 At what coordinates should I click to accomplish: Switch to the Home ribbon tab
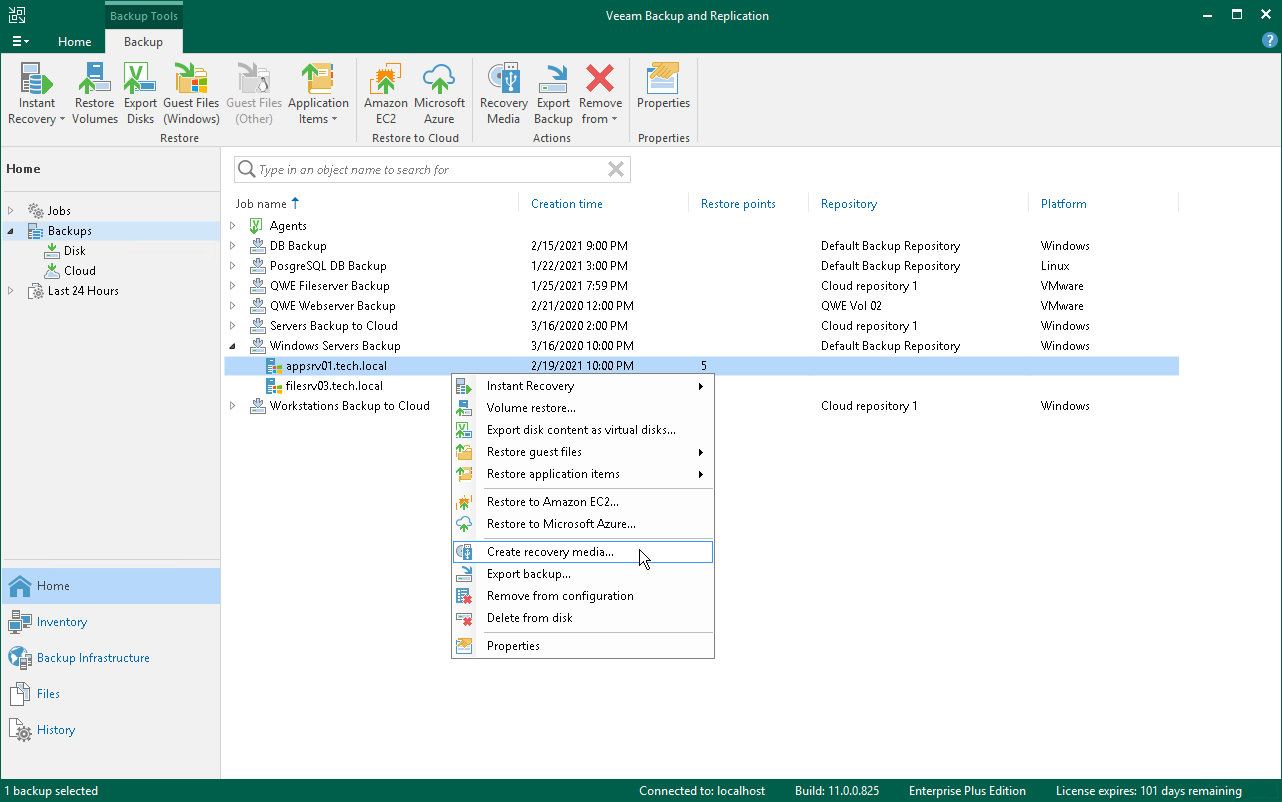[74, 42]
